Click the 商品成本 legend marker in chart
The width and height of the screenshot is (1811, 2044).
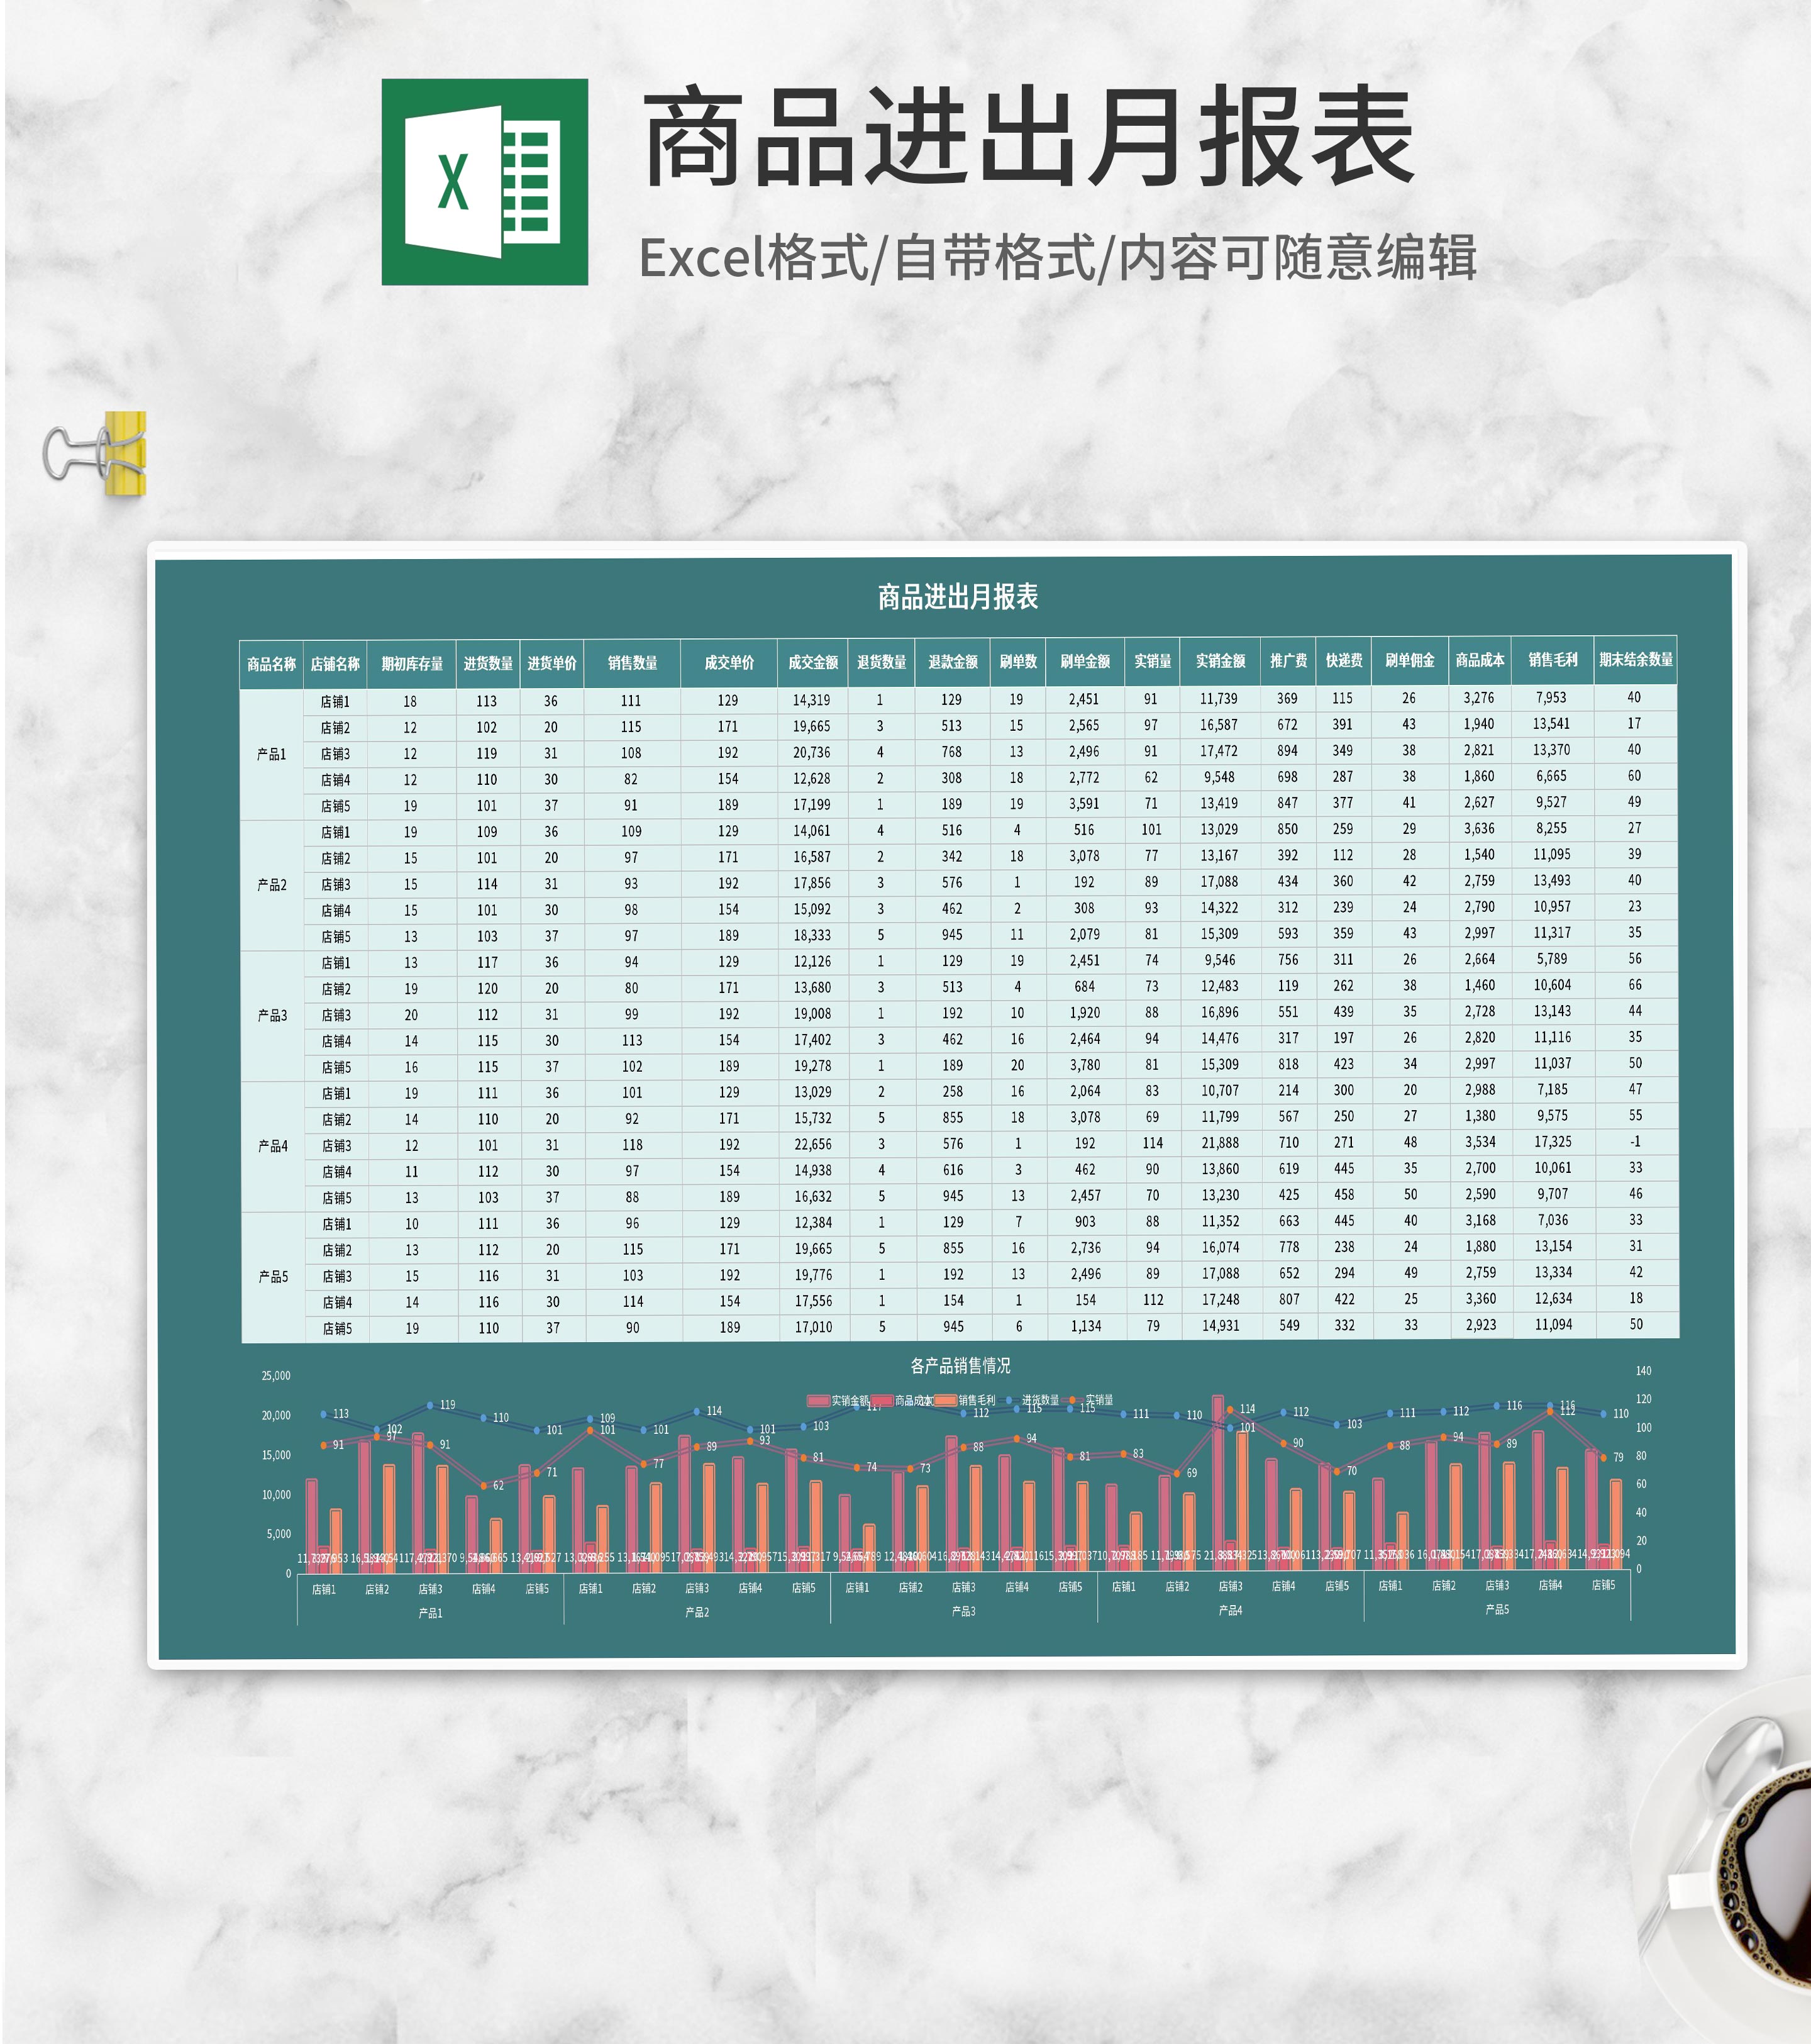(x=882, y=1401)
